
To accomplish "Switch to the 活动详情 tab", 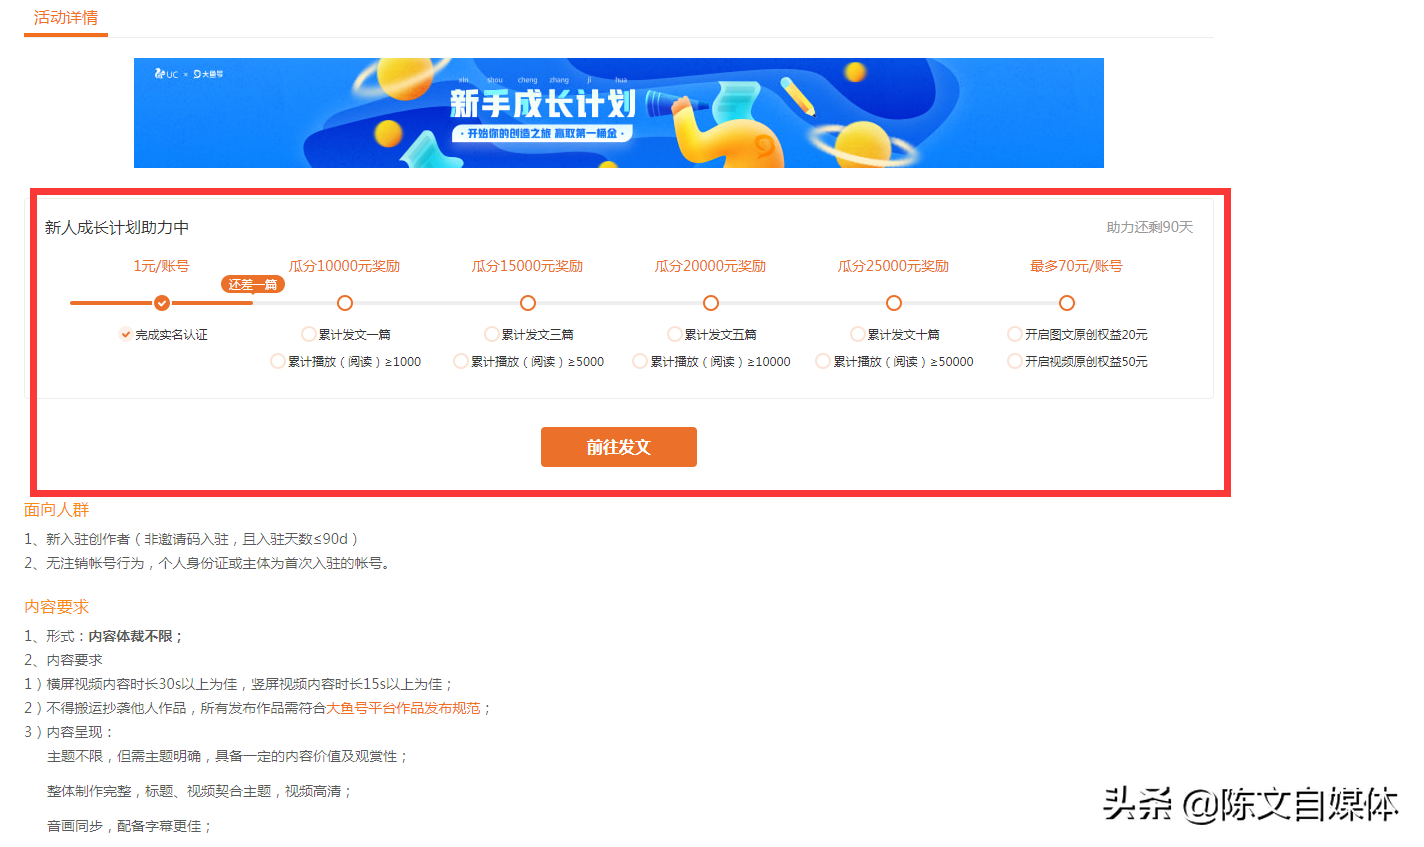I will point(65,17).
